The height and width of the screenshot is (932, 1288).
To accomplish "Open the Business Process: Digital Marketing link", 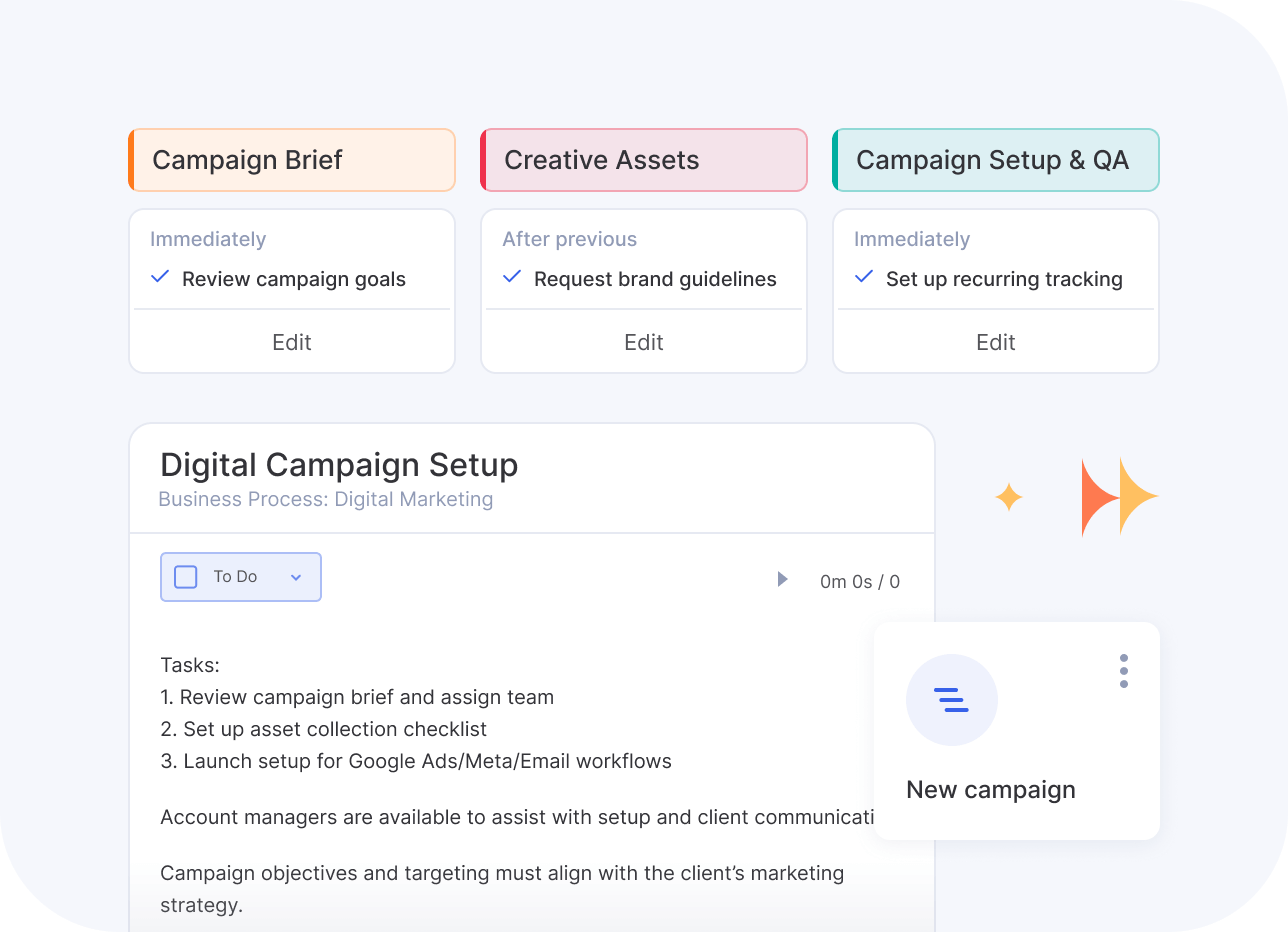I will point(326,499).
